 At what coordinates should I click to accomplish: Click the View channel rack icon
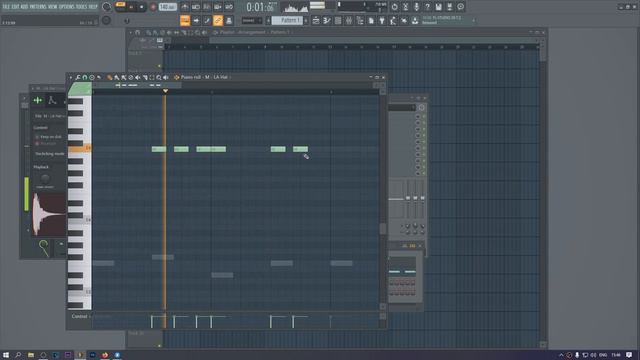pos(338,20)
